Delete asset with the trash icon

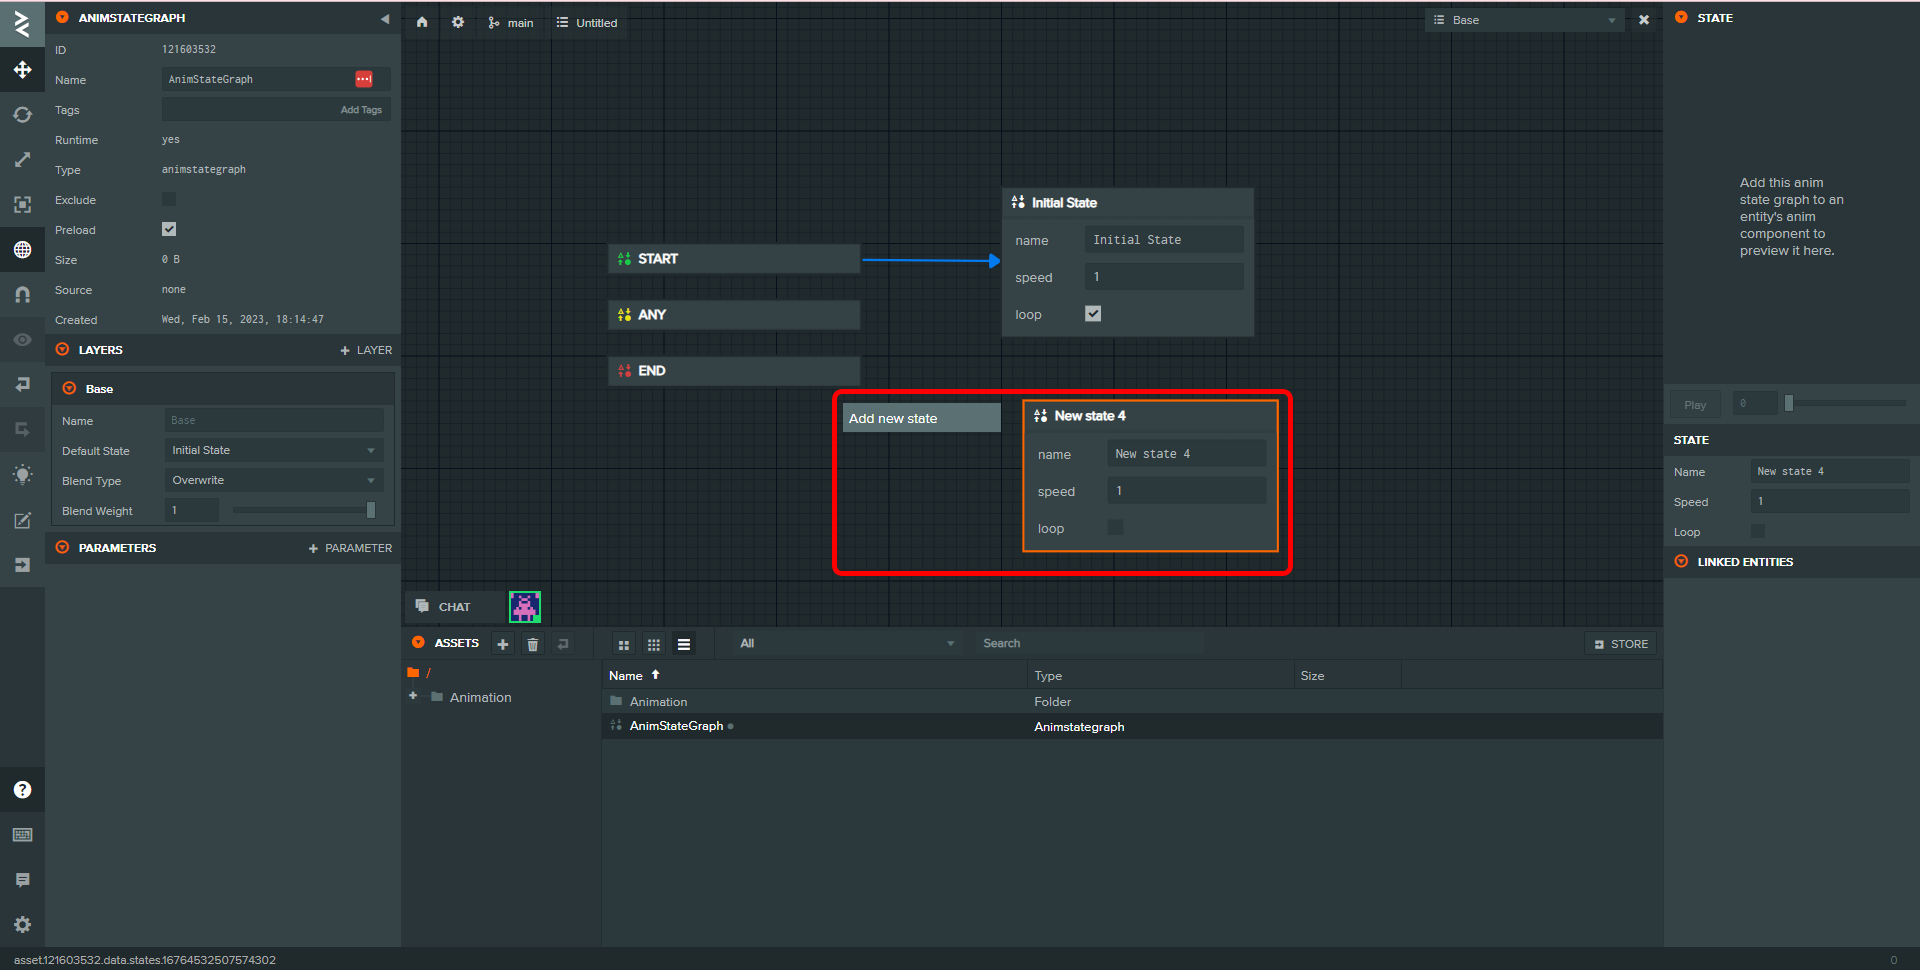[x=533, y=644]
